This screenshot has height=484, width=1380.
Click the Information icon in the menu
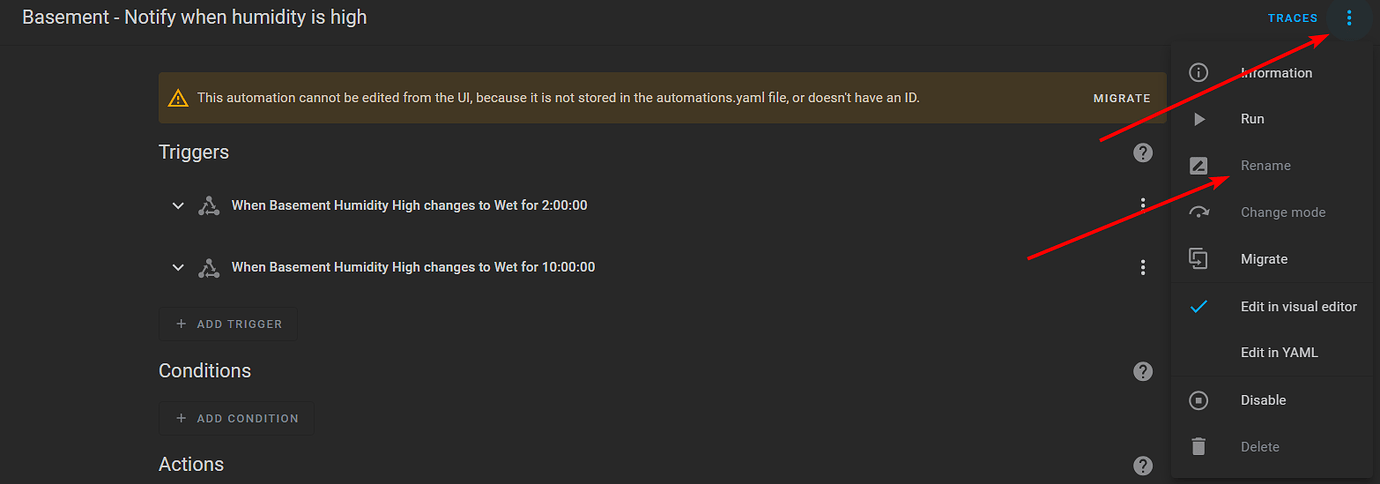pos(1198,72)
